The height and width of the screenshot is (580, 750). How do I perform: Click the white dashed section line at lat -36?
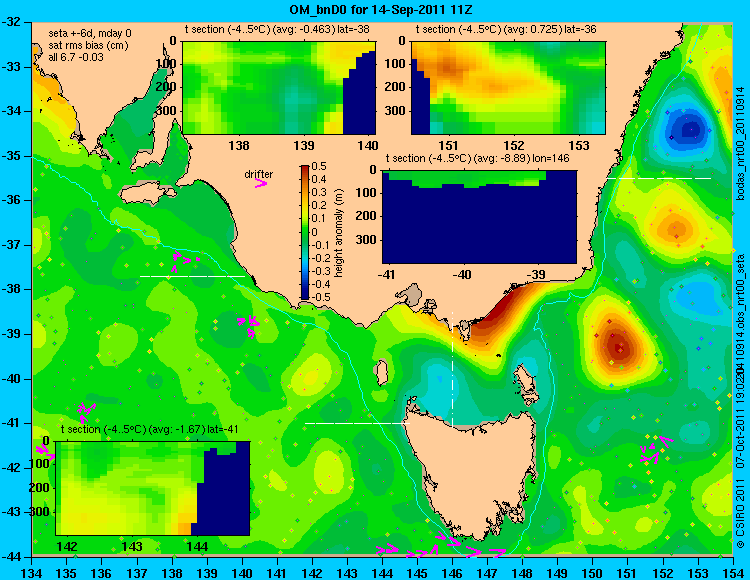click(659, 178)
